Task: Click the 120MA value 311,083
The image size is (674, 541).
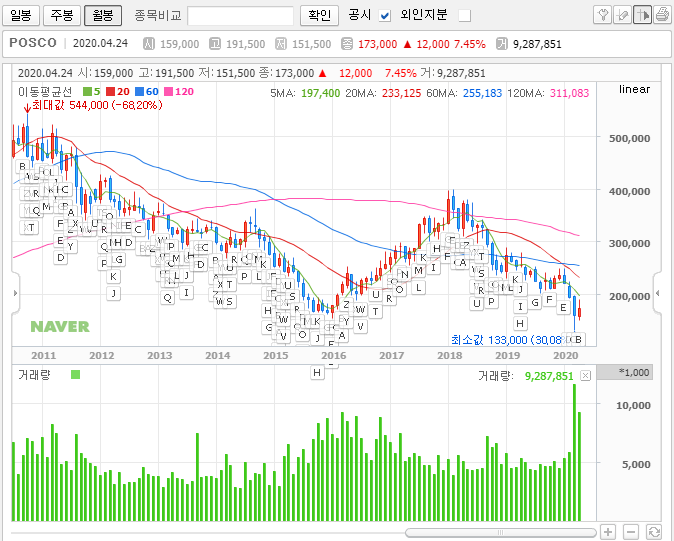Action: (570, 93)
